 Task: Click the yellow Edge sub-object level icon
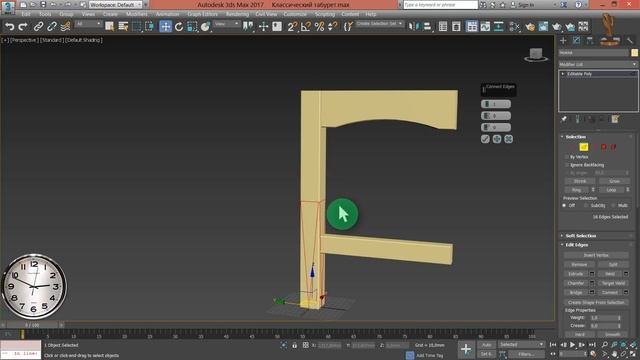click(584, 147)
